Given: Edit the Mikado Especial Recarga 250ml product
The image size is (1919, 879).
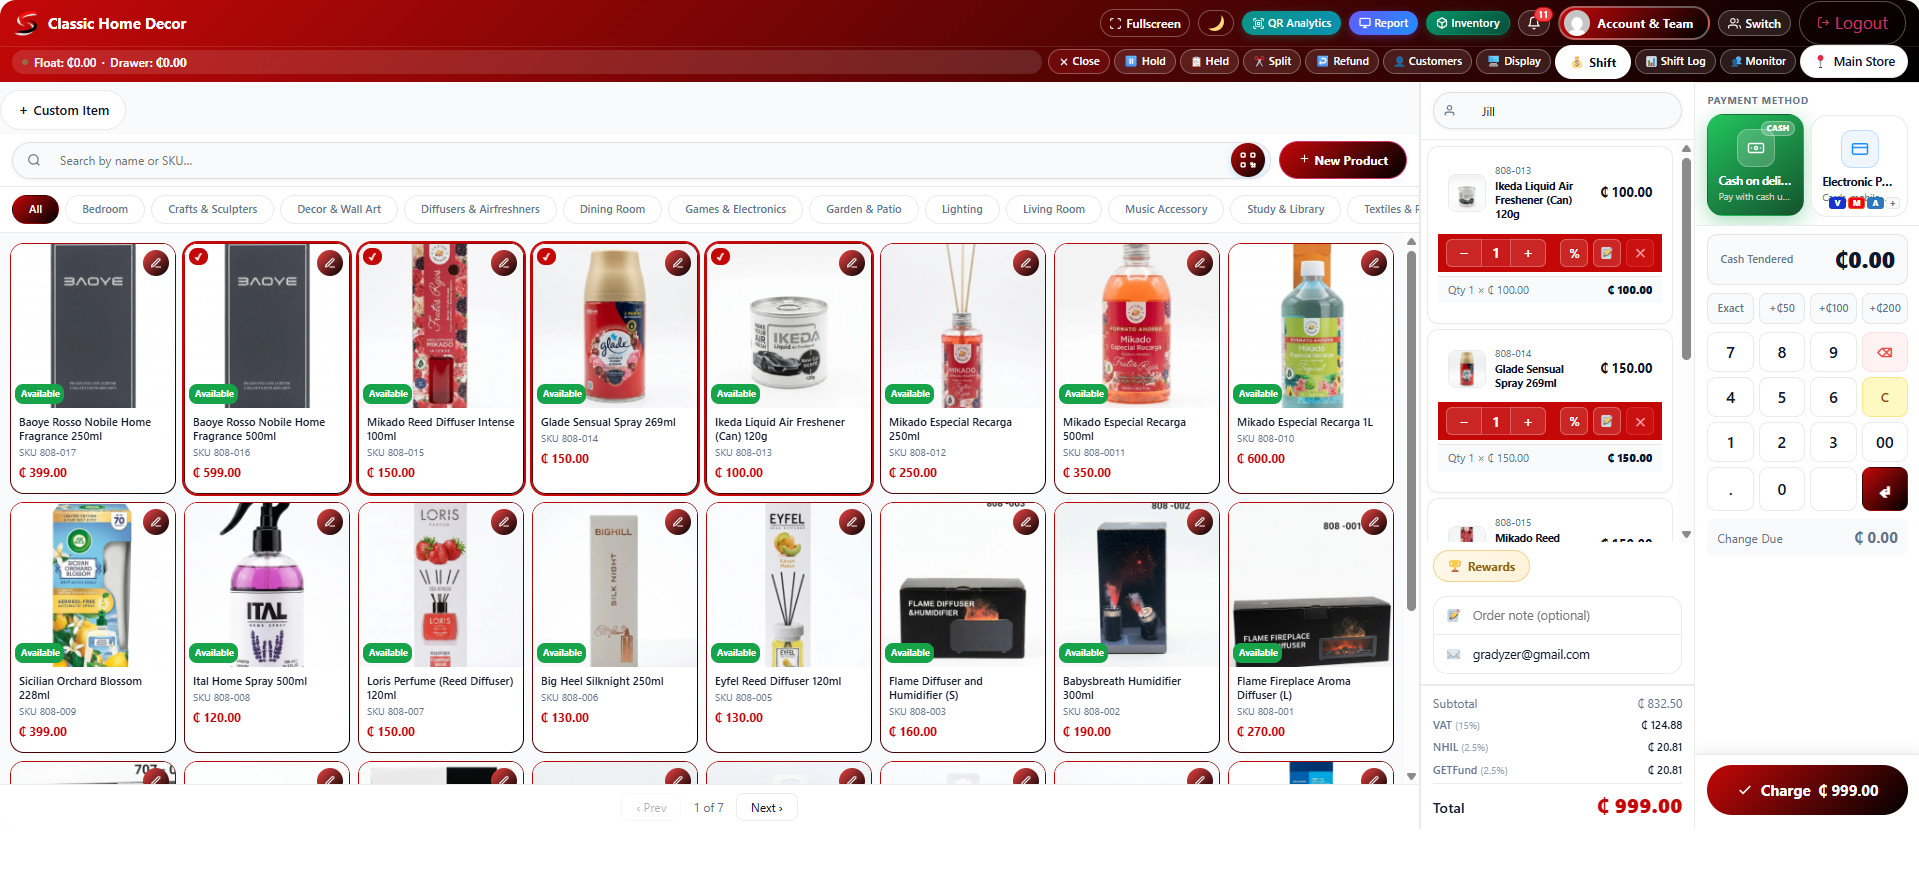Looking at the screenshot, I should [1026, 263].
